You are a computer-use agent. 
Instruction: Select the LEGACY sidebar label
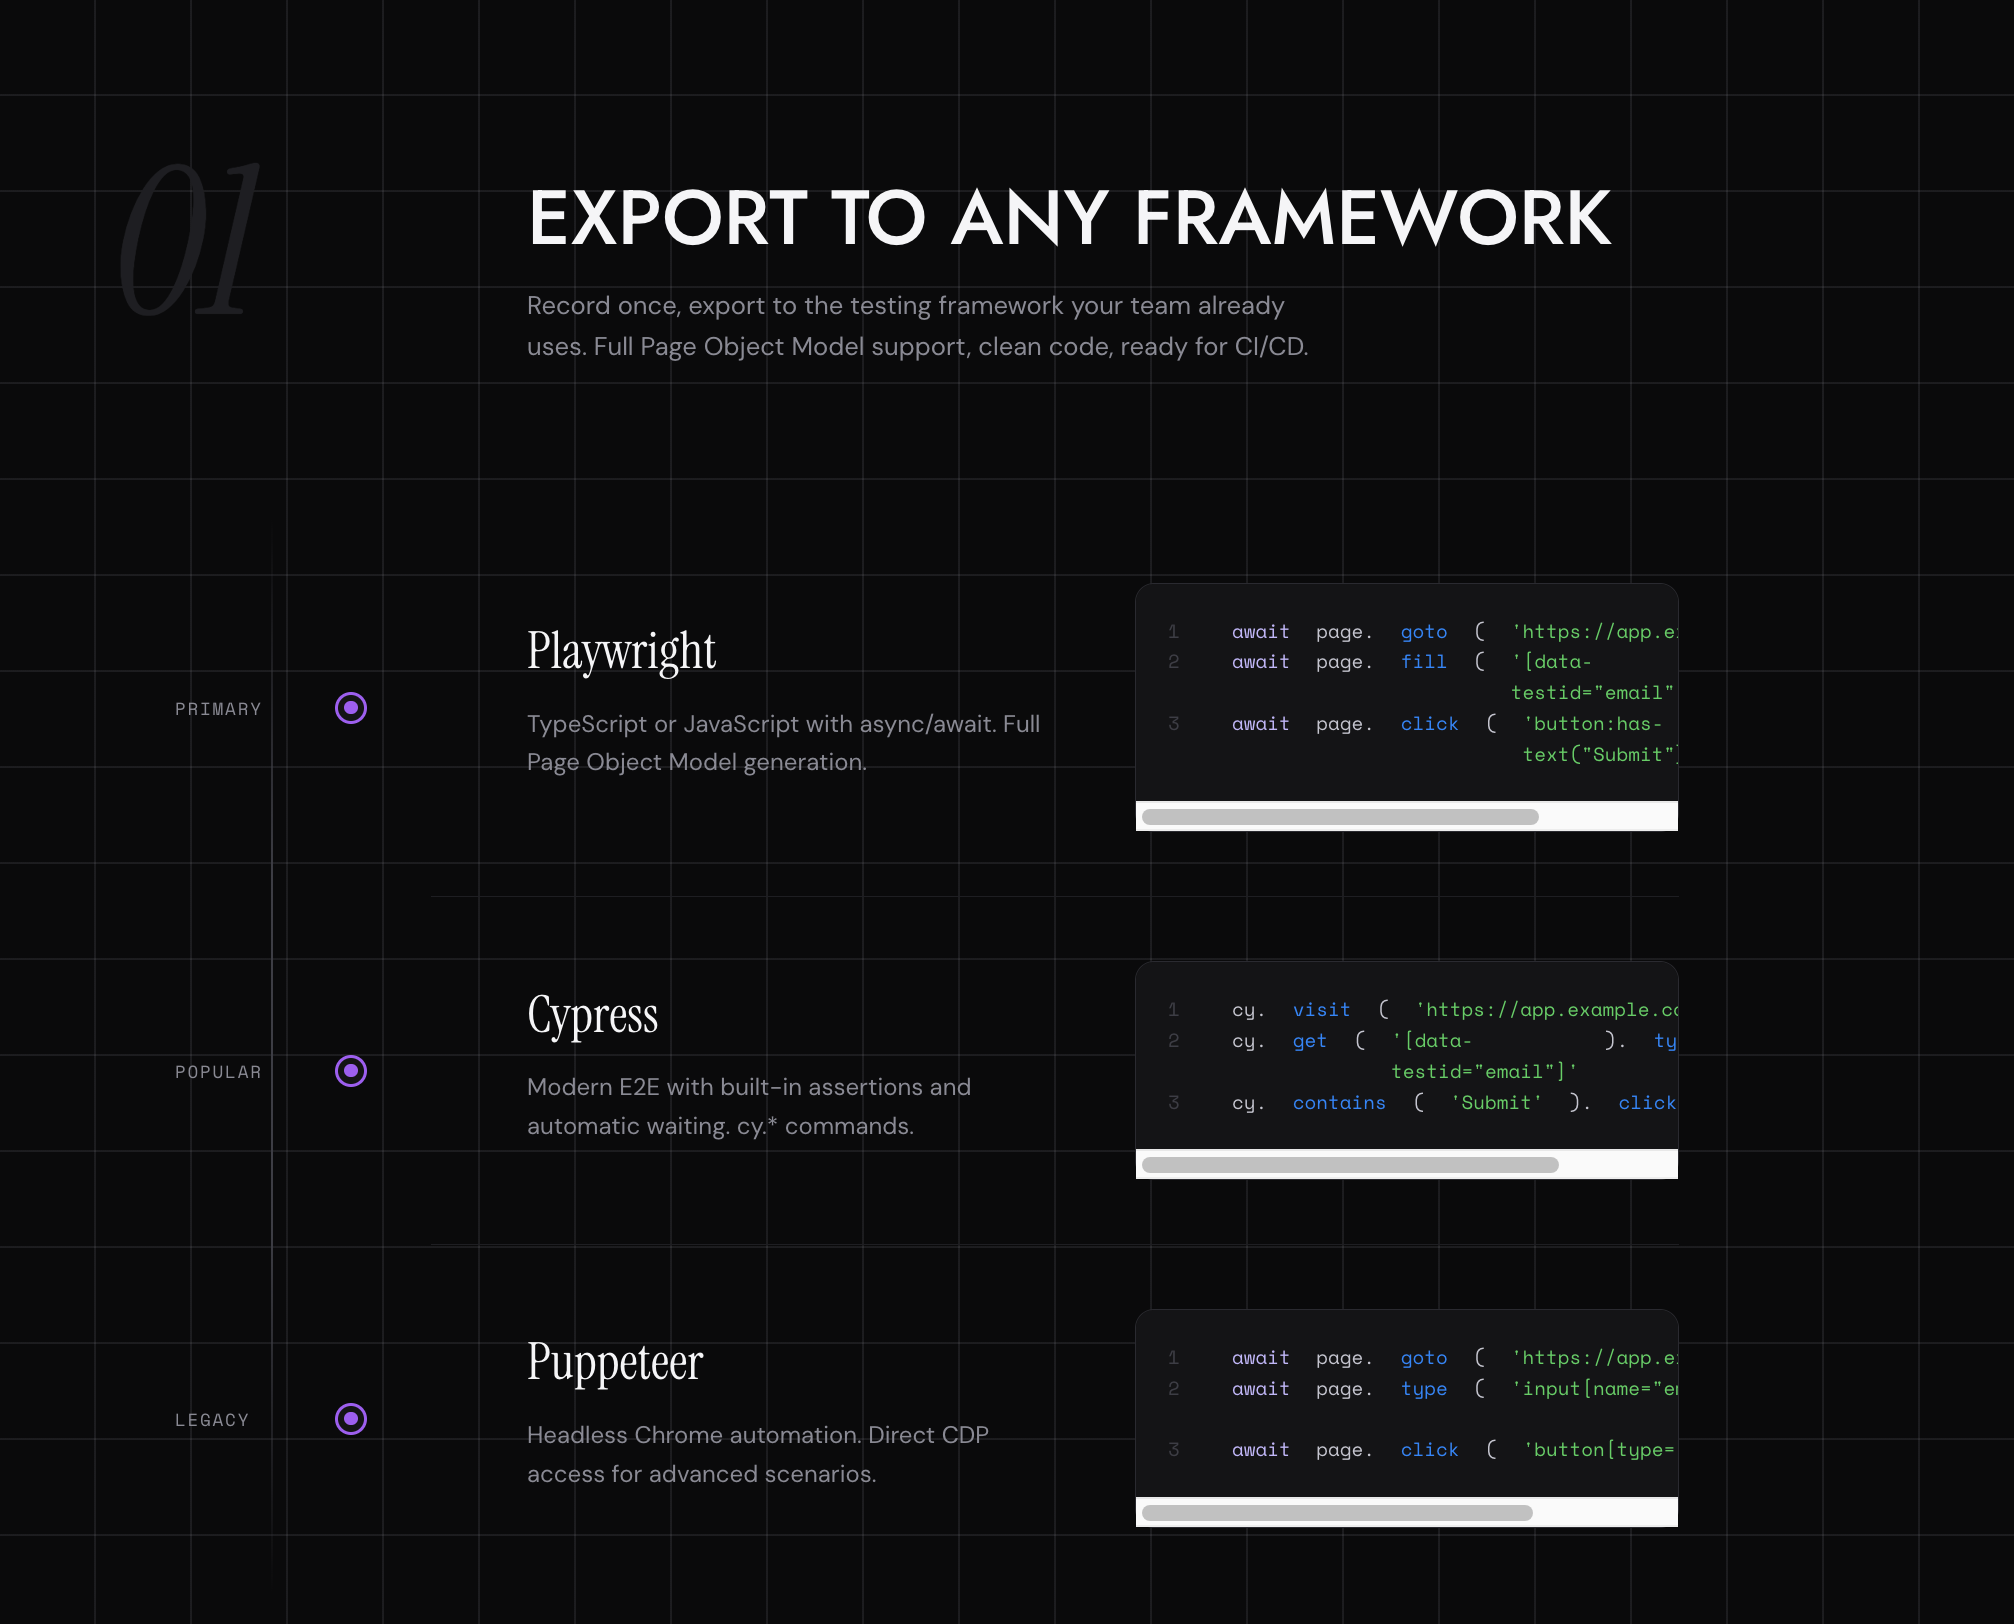coord(212,1420)
